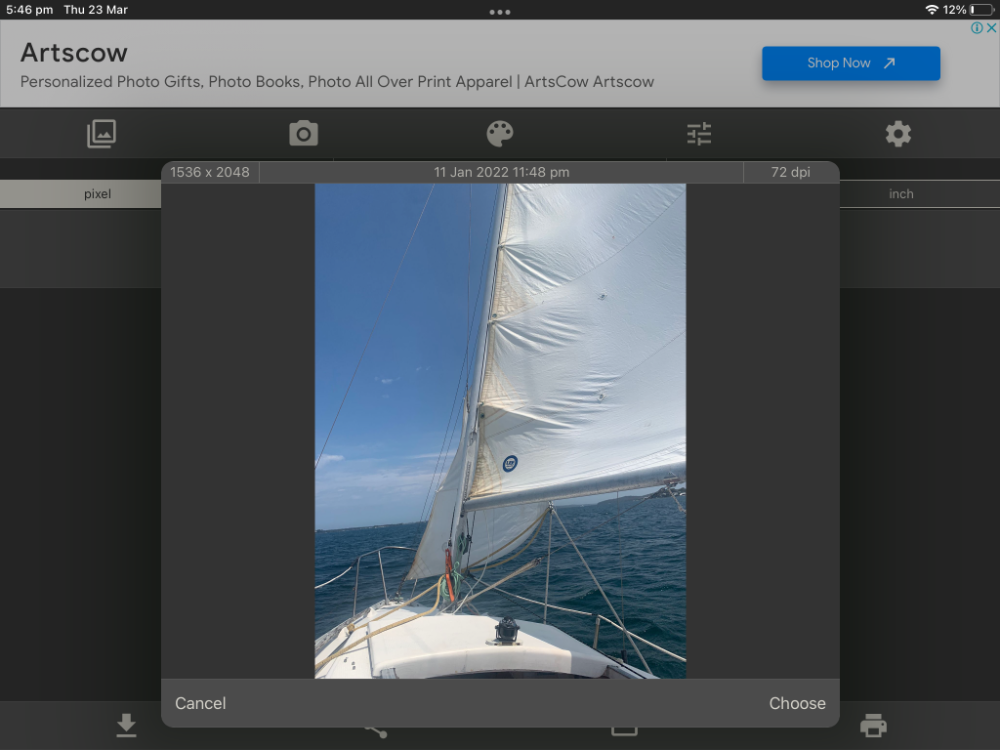Image resolution: width=1000 pixels, height=750 pixels.
Task: Tap the 1536 x 2048 dimensions label
Action: tap(210, 172)
